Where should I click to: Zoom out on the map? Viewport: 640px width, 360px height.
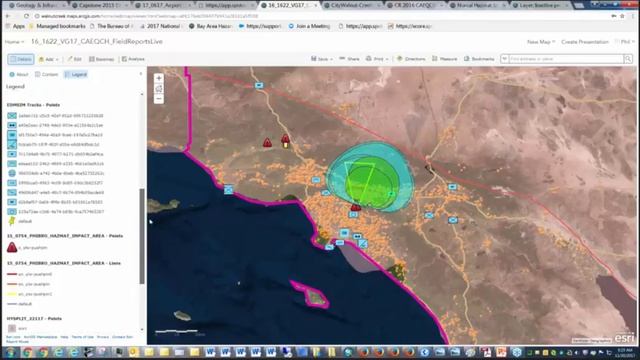(159, 99)
